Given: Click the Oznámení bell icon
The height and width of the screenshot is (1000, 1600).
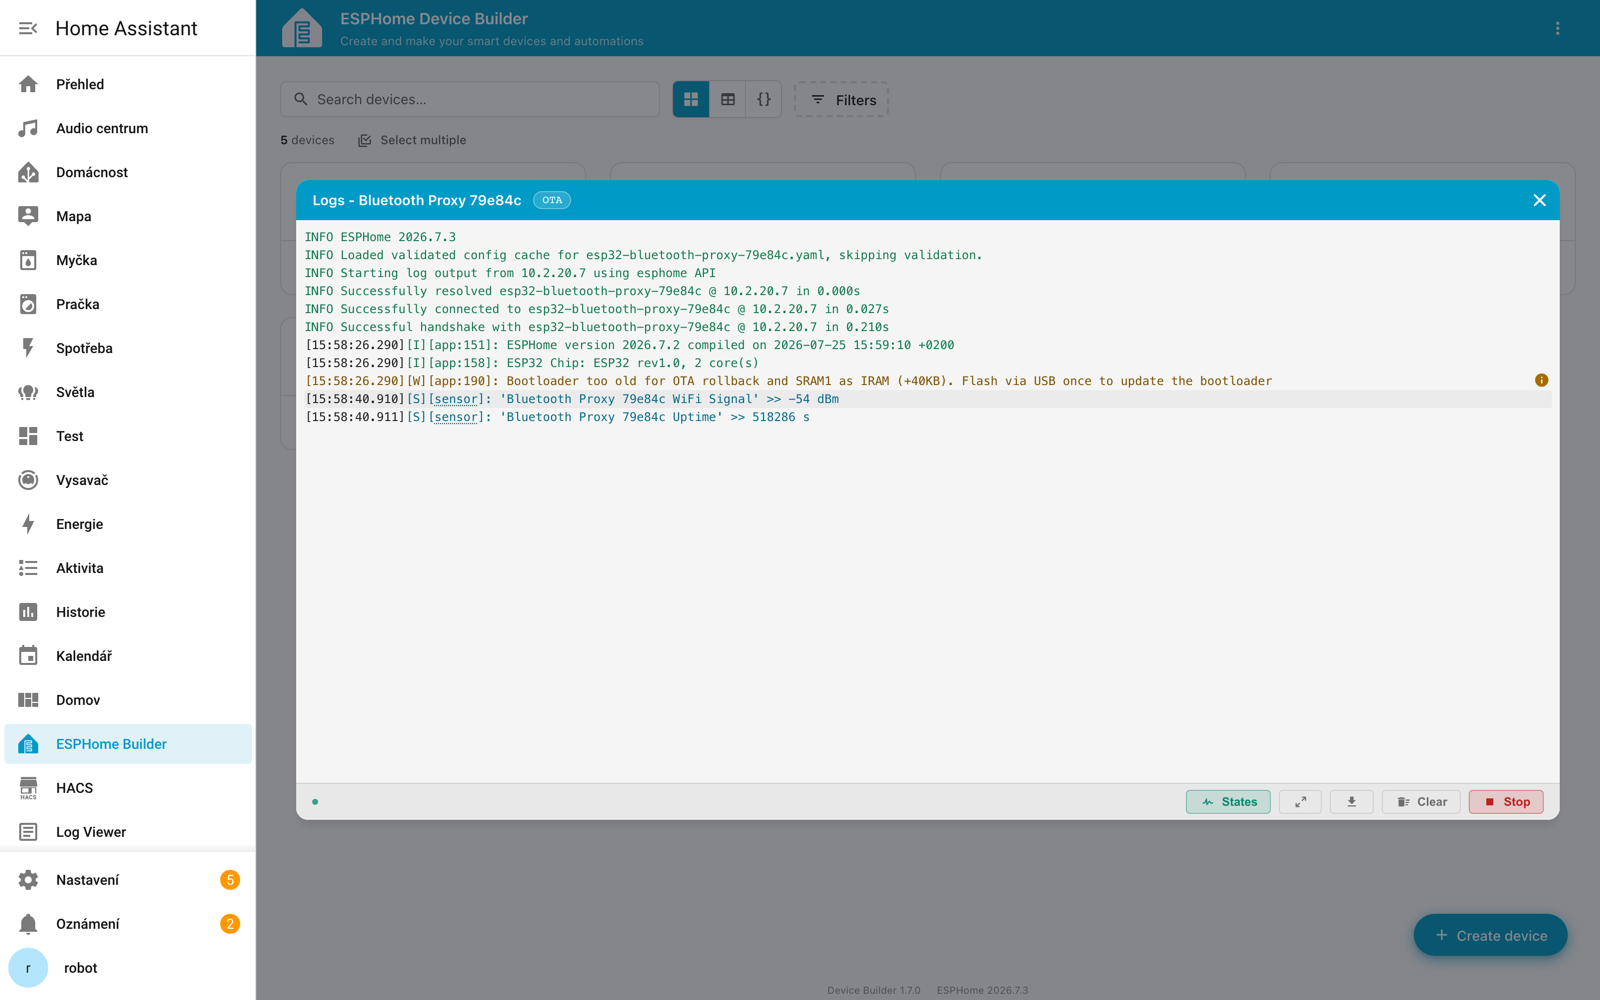Looking at the screenshot, I should pyautogui.click(x=28, y=924).
